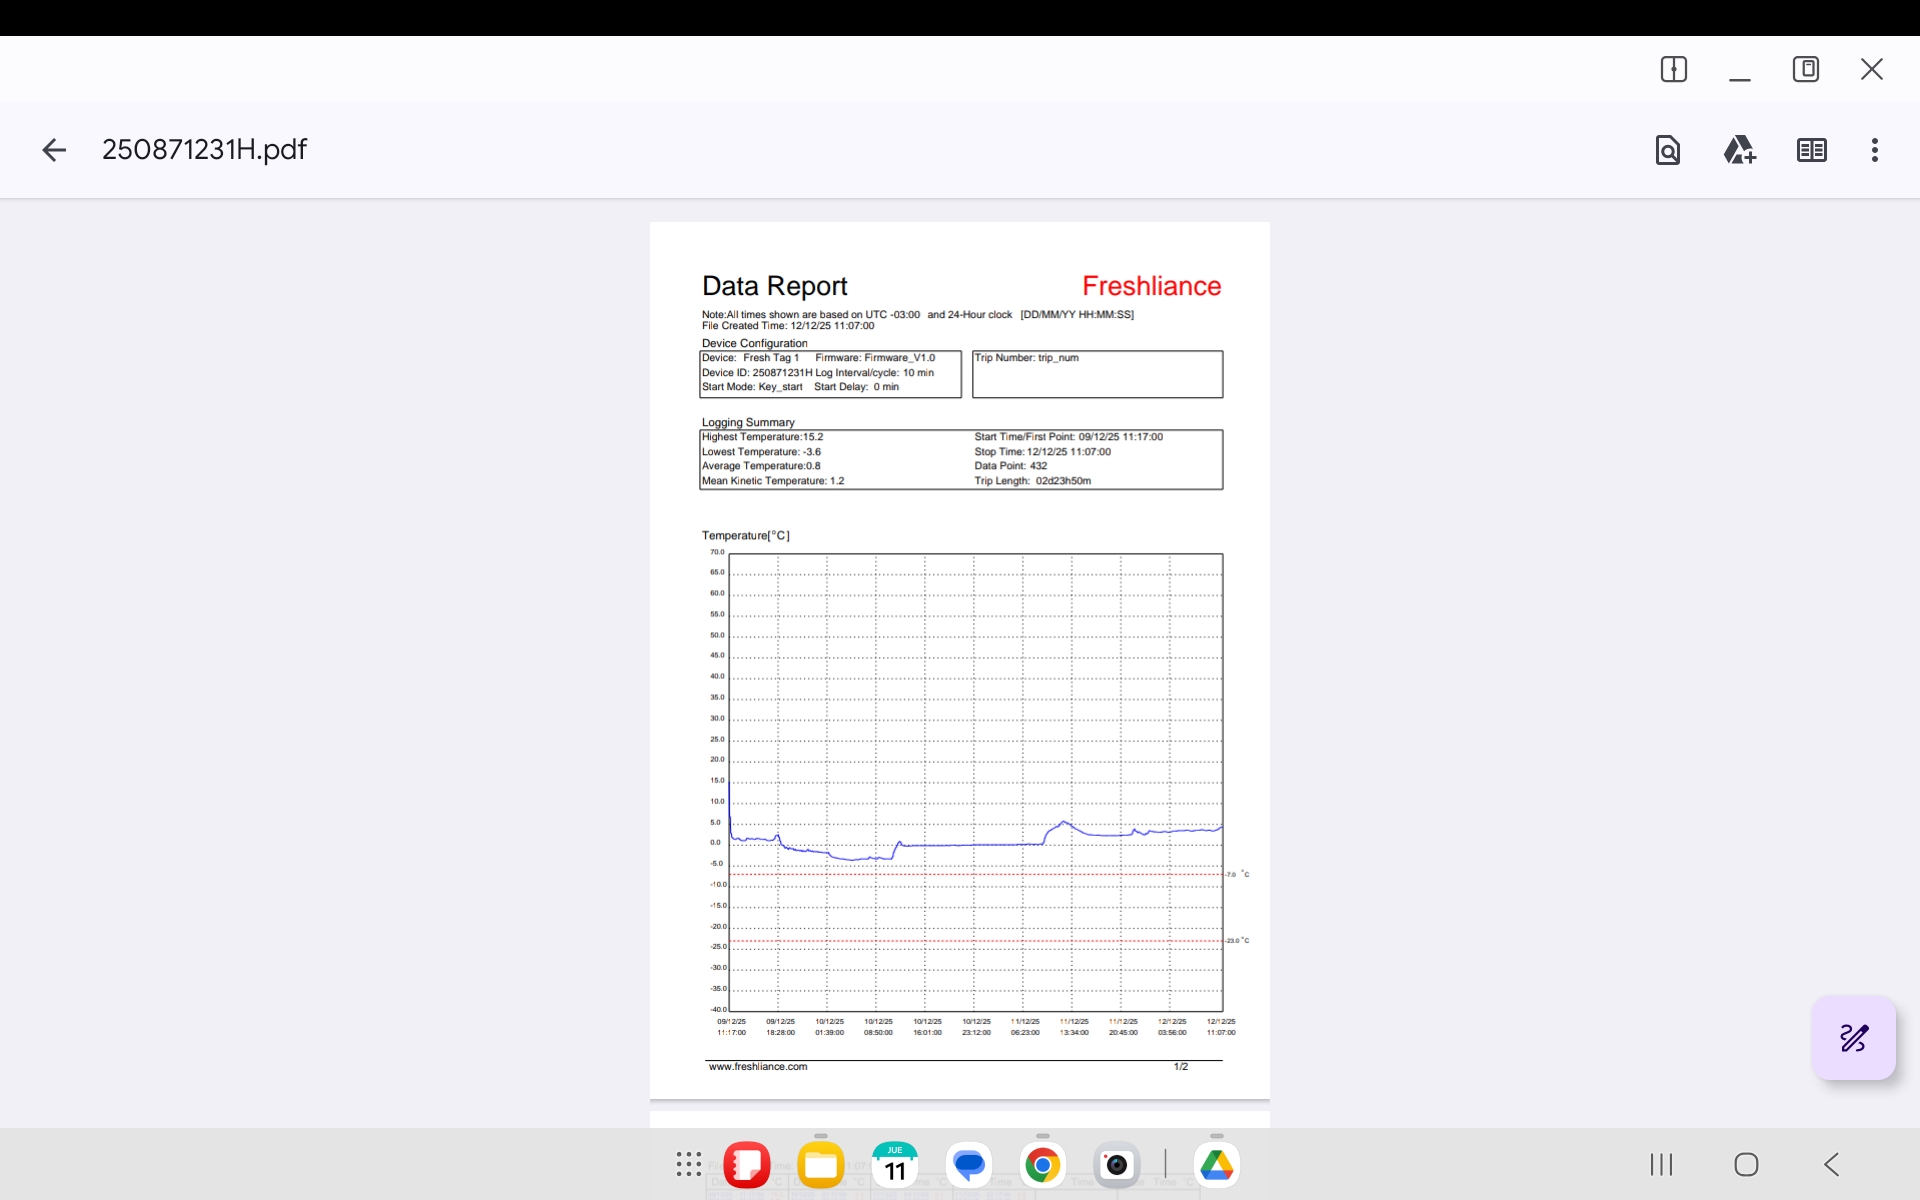Launch the red notes app
This screenshot has height=1200, width=1920.
(746, 1164)
